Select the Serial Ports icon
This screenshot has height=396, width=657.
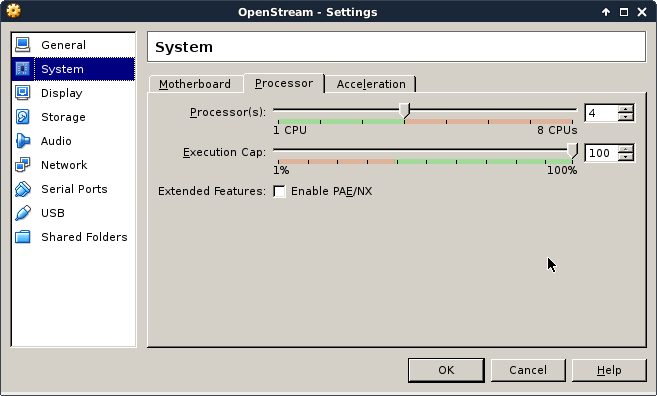tap(23, 189)
